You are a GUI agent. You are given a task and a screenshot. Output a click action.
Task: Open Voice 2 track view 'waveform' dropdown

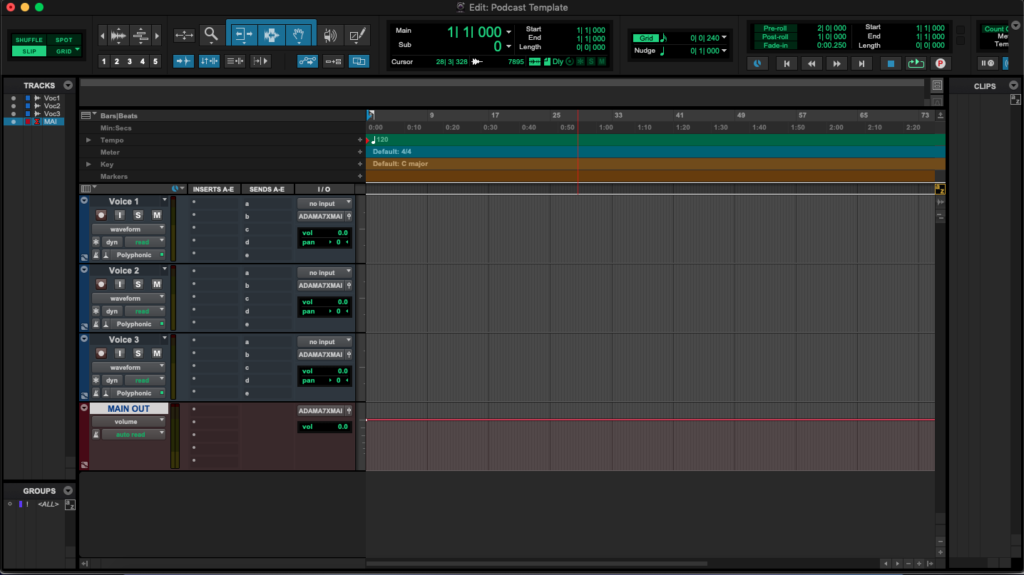(128, 298)
